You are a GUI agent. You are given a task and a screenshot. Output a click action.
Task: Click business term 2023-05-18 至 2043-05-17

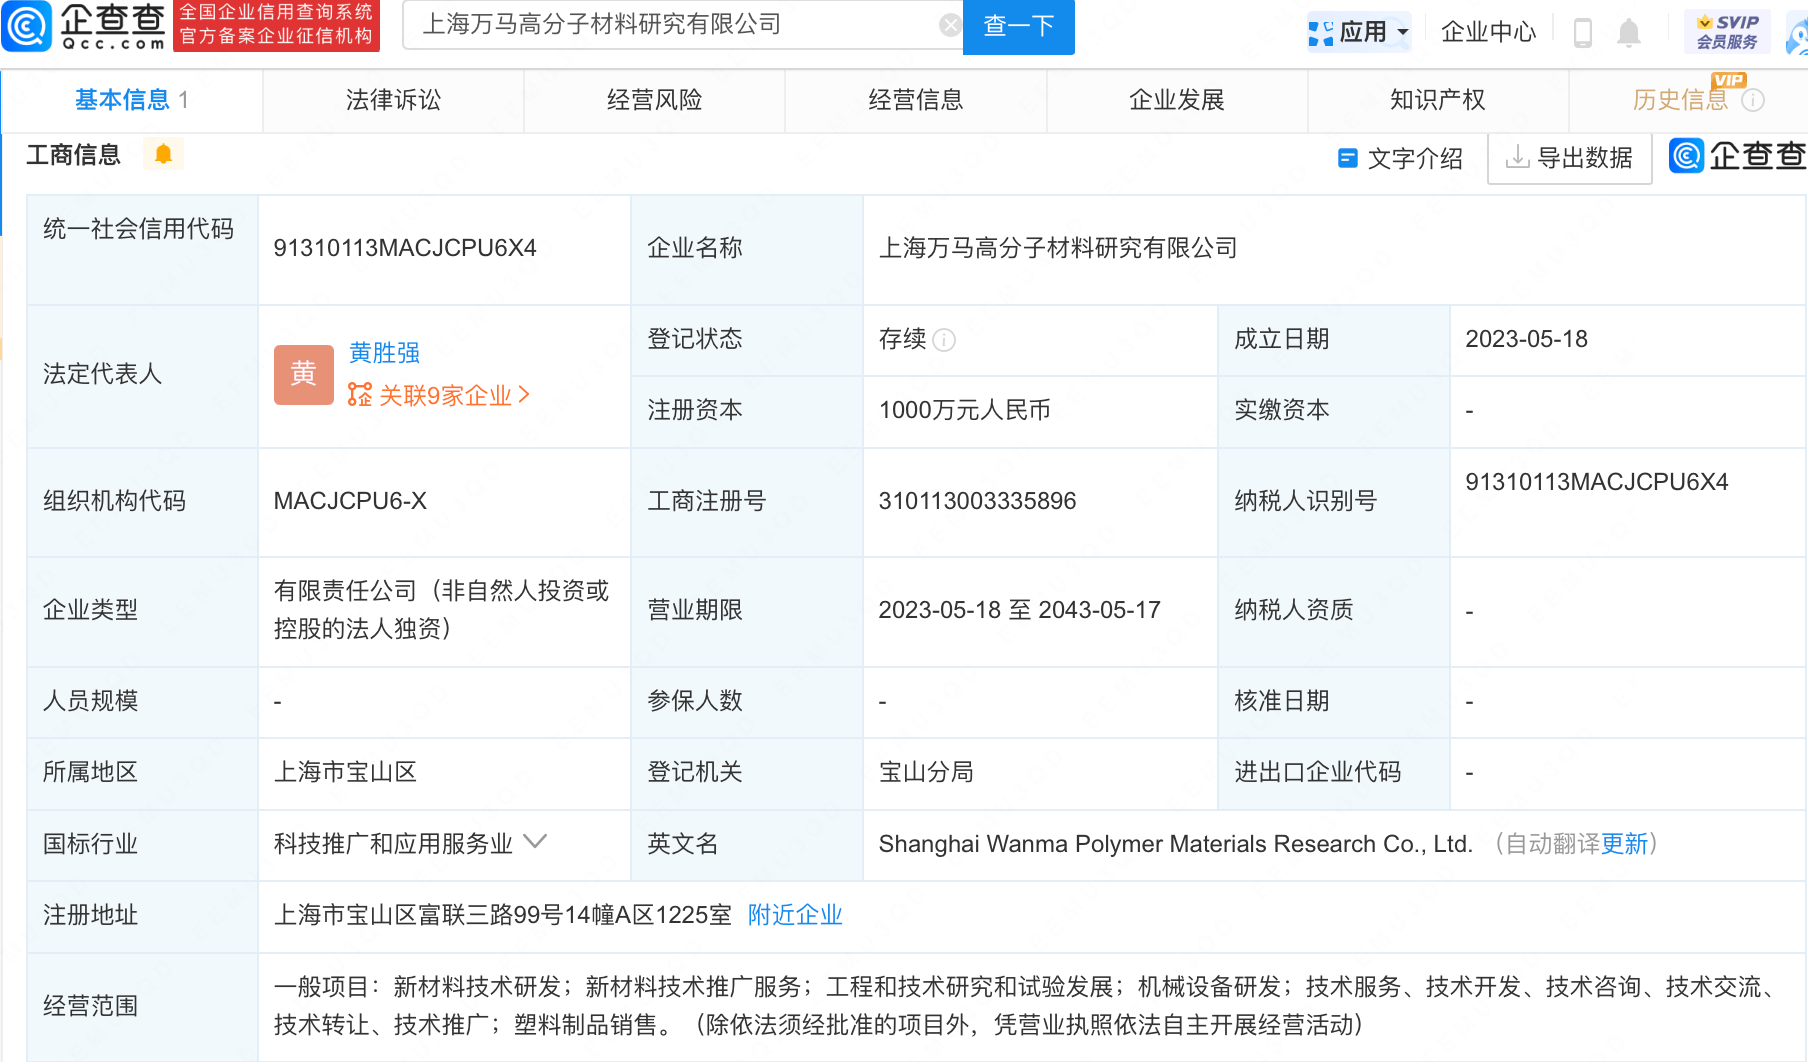[1019, 610]
